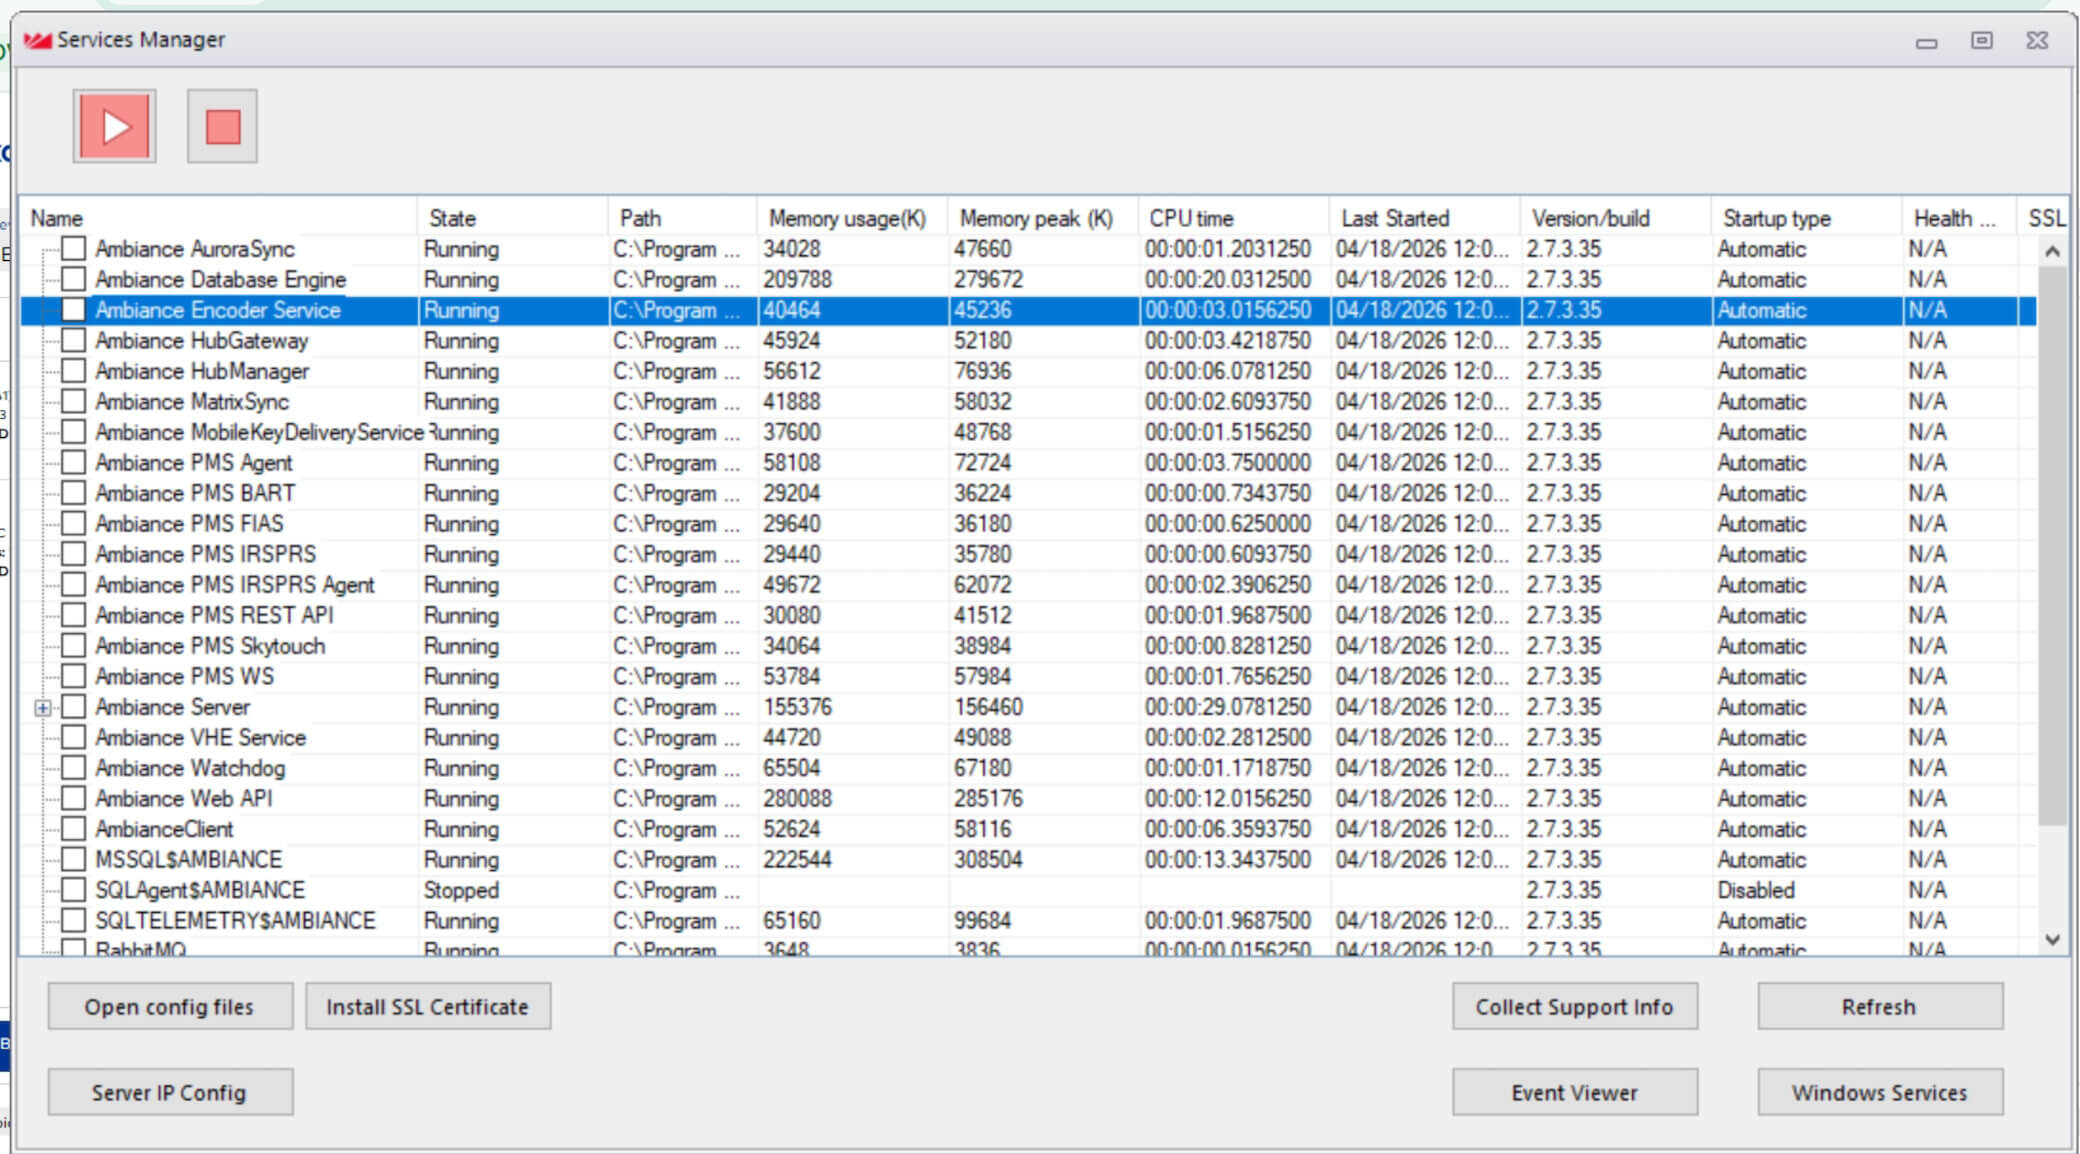
Task: Click the red Start (play) service button
Action: pyautogui.click(x=114, y=126)
